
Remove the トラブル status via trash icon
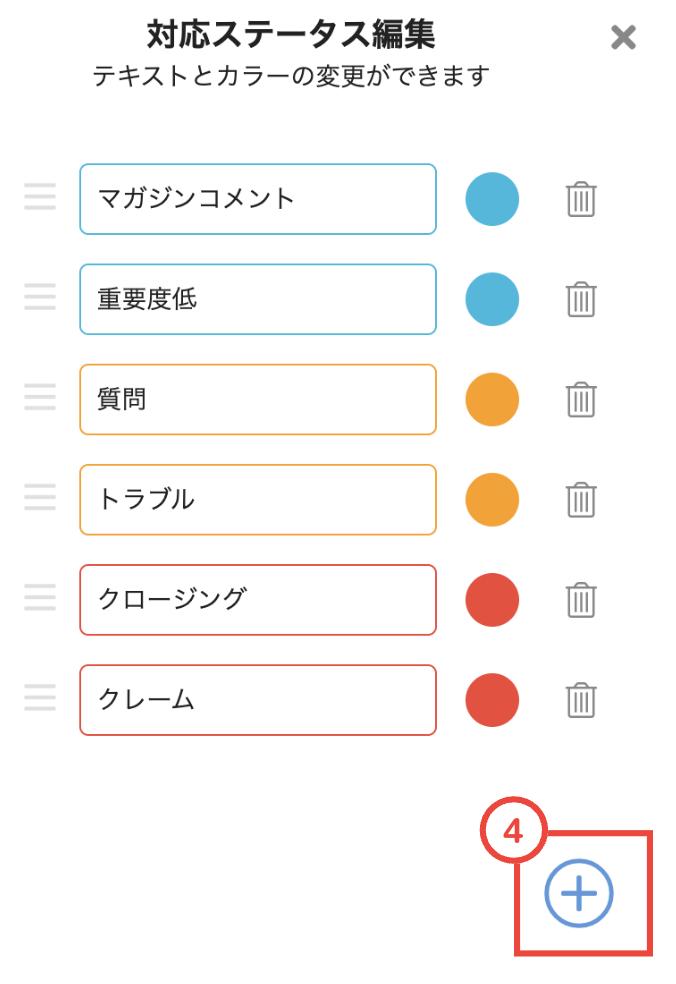(581, 500)
